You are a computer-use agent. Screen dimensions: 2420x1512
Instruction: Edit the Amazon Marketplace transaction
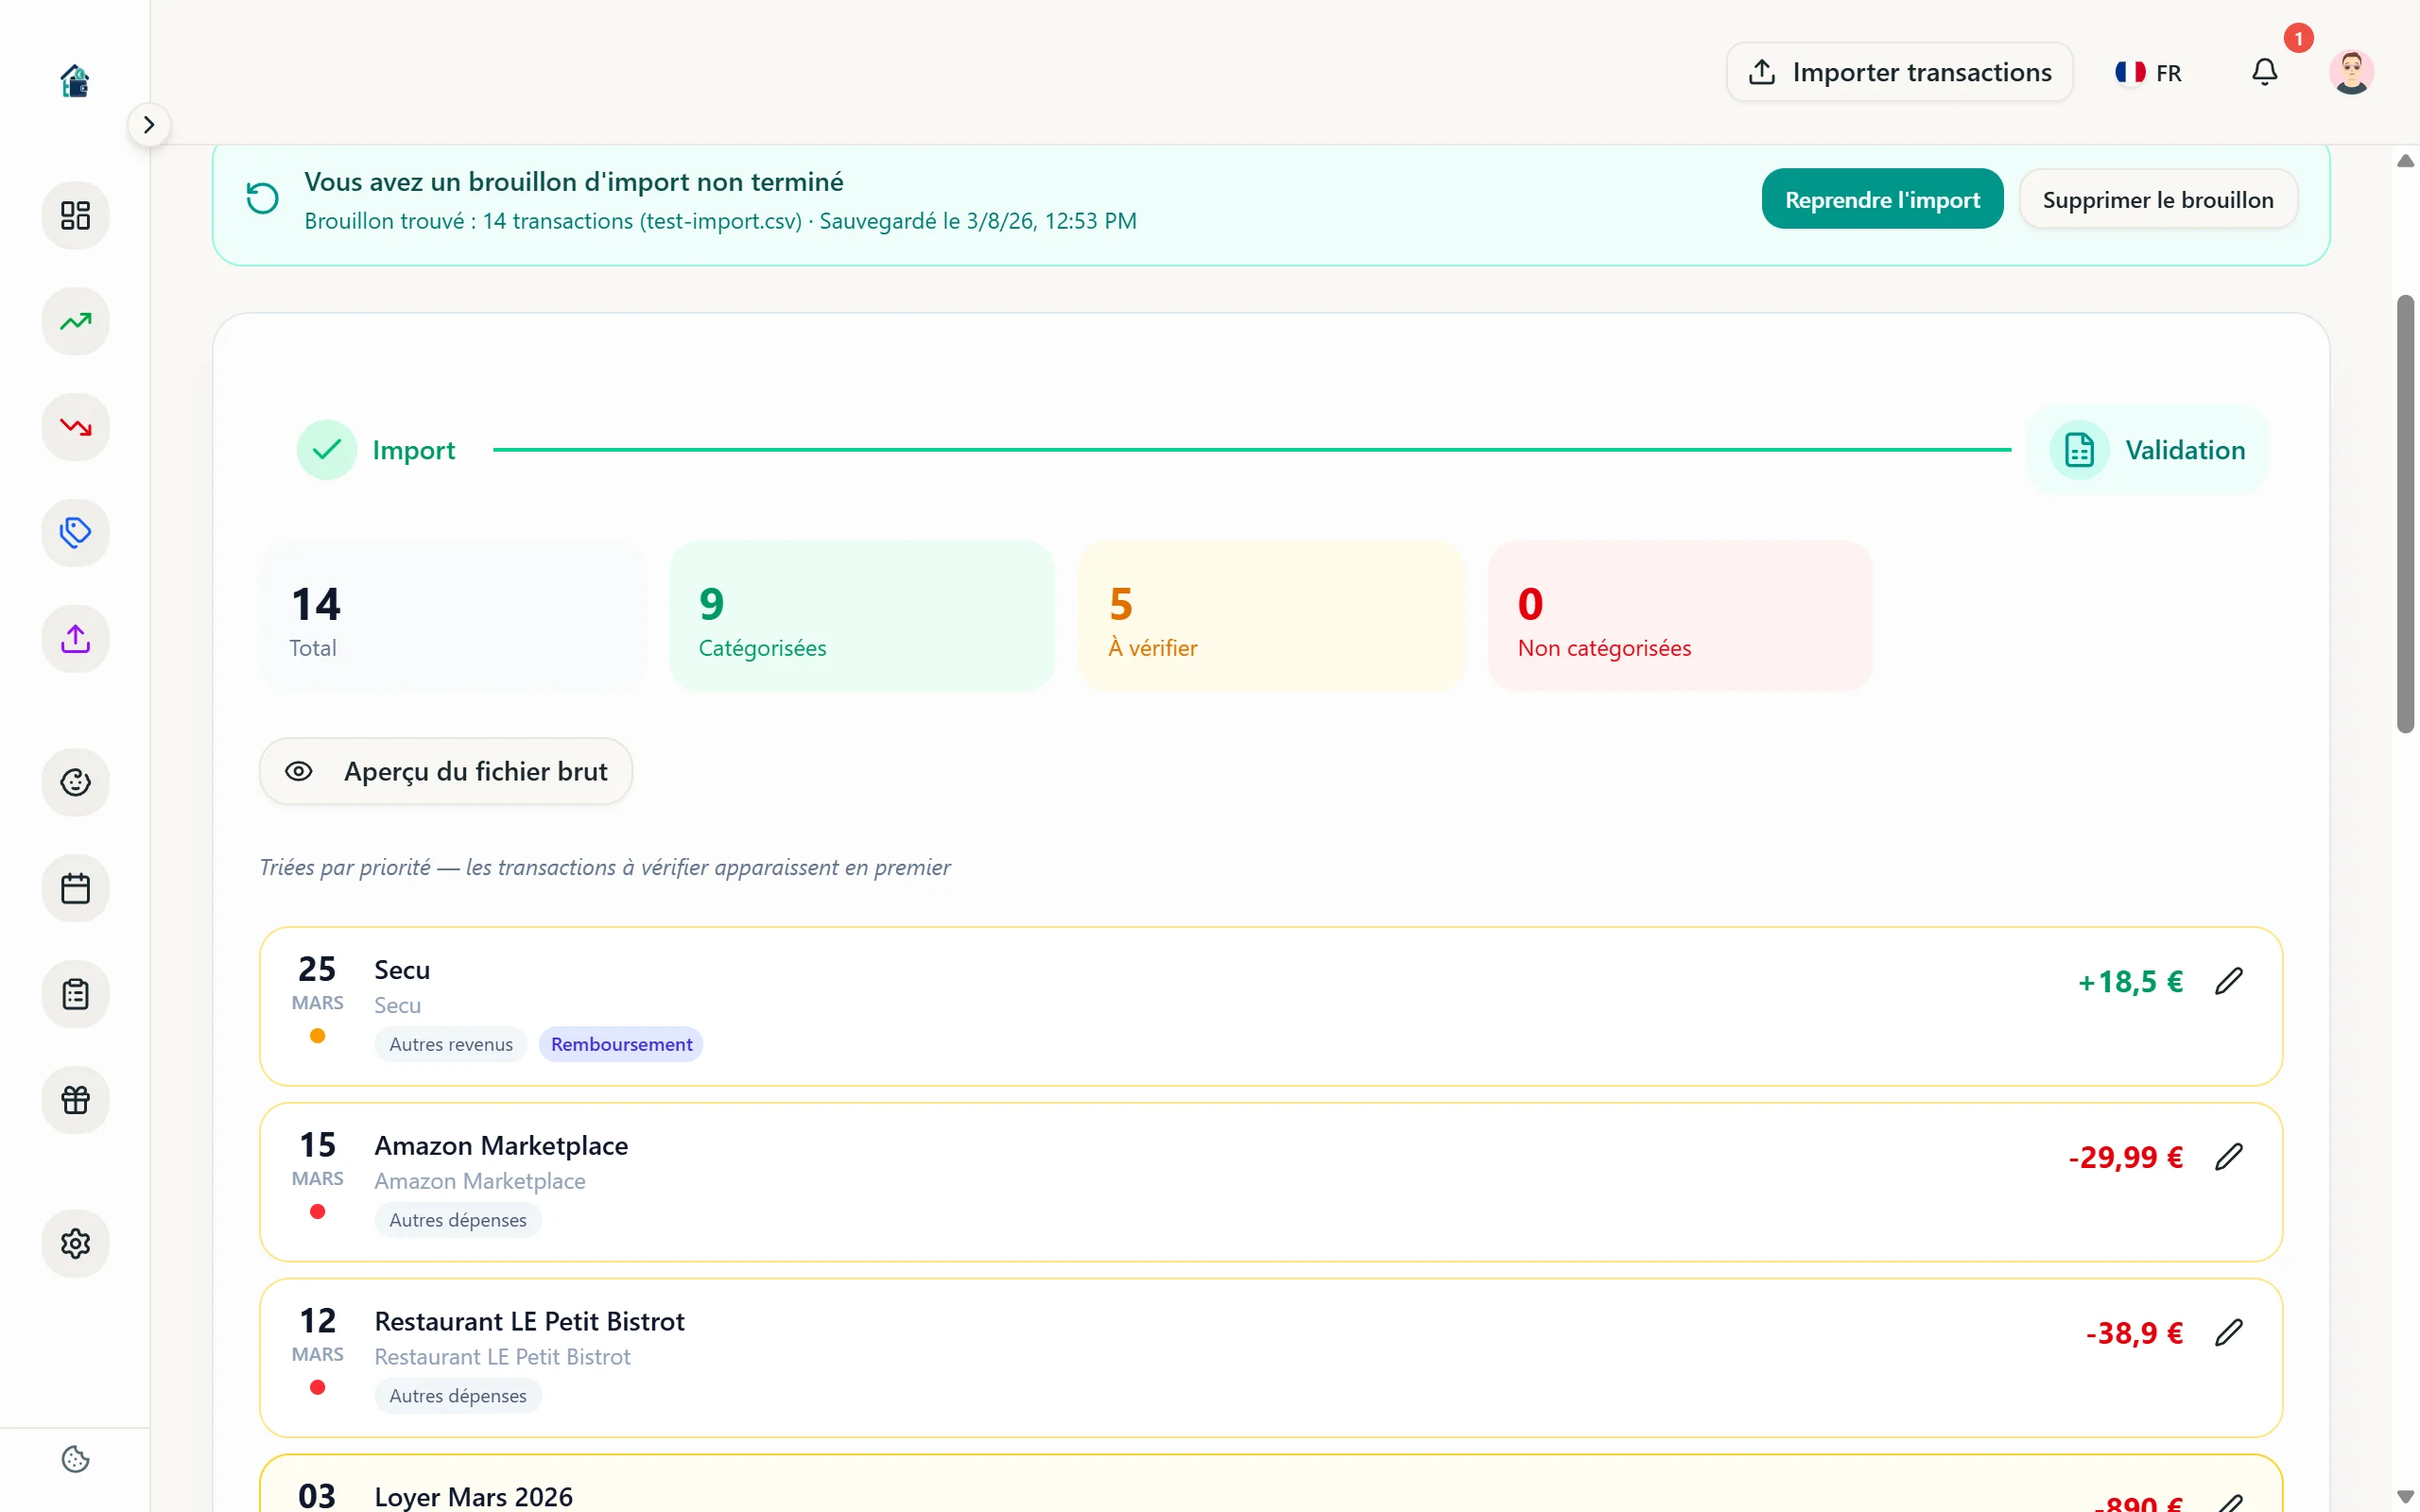coord(2229,1157)
